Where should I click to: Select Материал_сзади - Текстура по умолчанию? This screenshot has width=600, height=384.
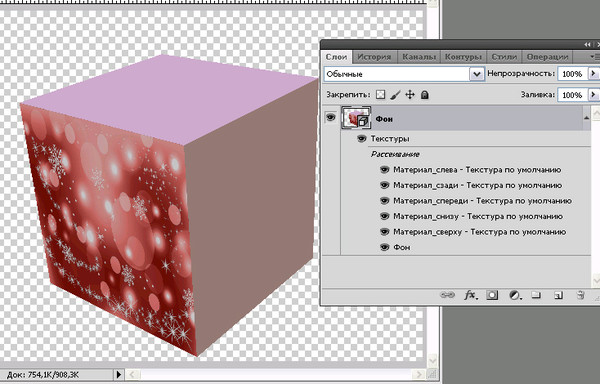tap(478, 185)
